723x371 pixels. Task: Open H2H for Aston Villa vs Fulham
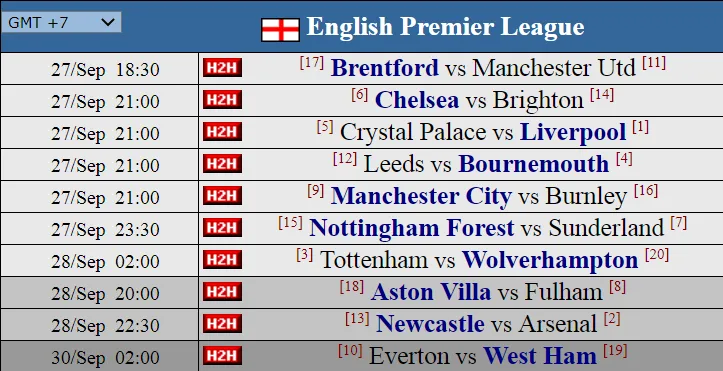(x=222, y=292)
